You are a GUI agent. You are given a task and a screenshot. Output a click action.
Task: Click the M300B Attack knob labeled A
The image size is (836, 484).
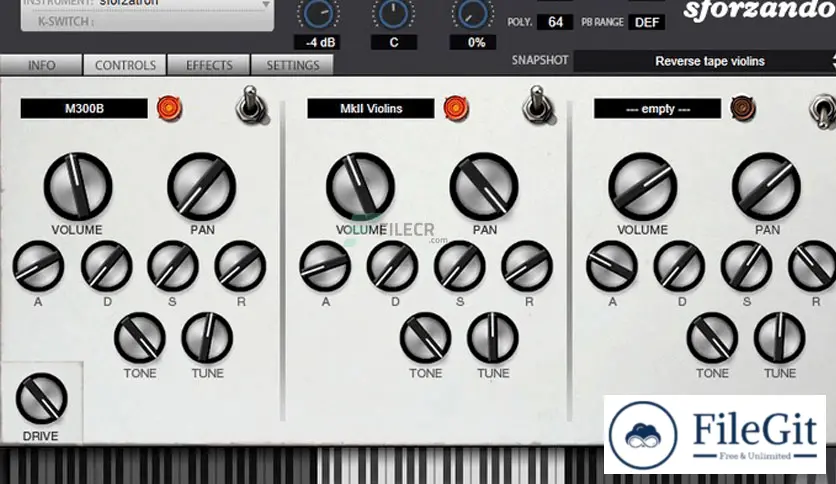38,266
